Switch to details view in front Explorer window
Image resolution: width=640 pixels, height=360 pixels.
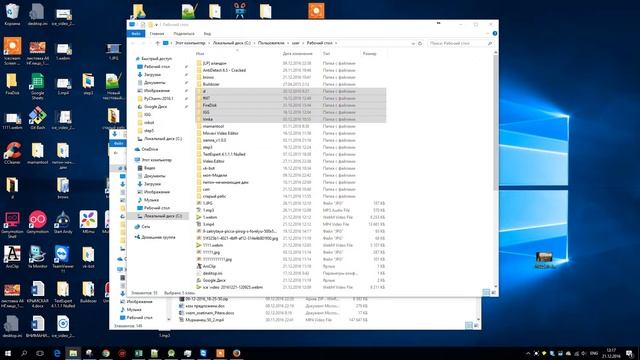486,292
